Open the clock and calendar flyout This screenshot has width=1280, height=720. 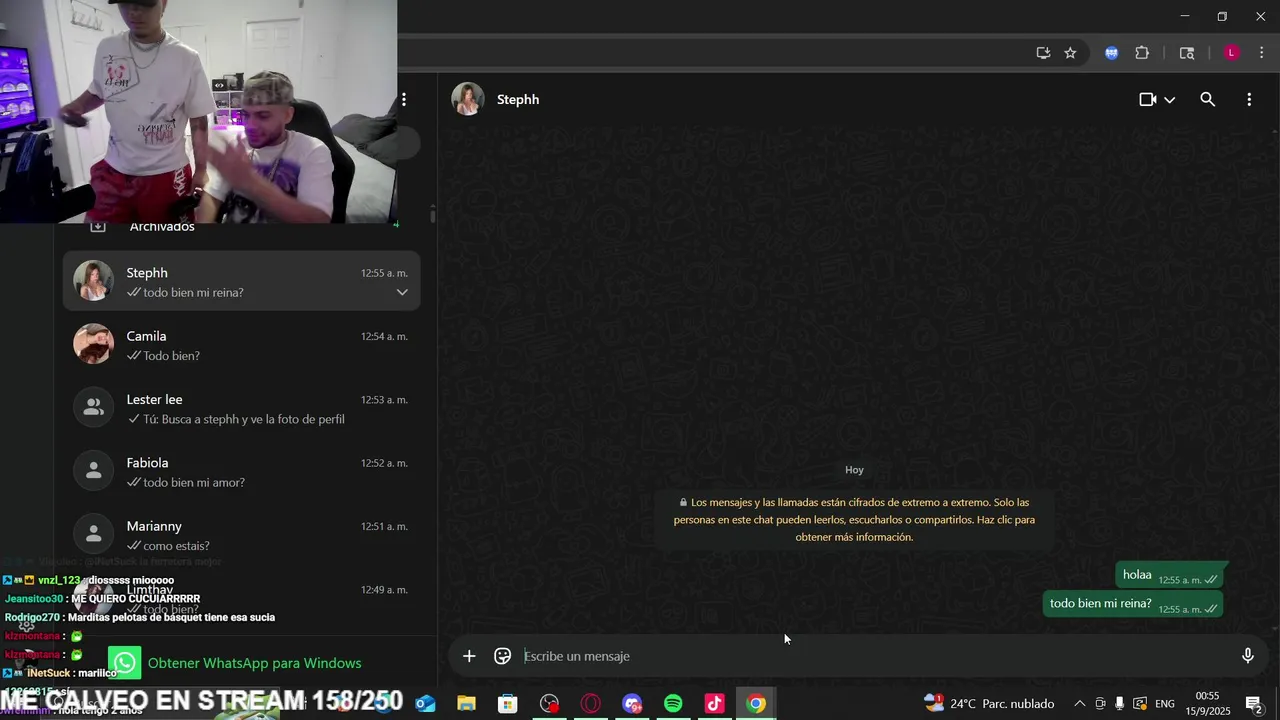[1207, 703]
